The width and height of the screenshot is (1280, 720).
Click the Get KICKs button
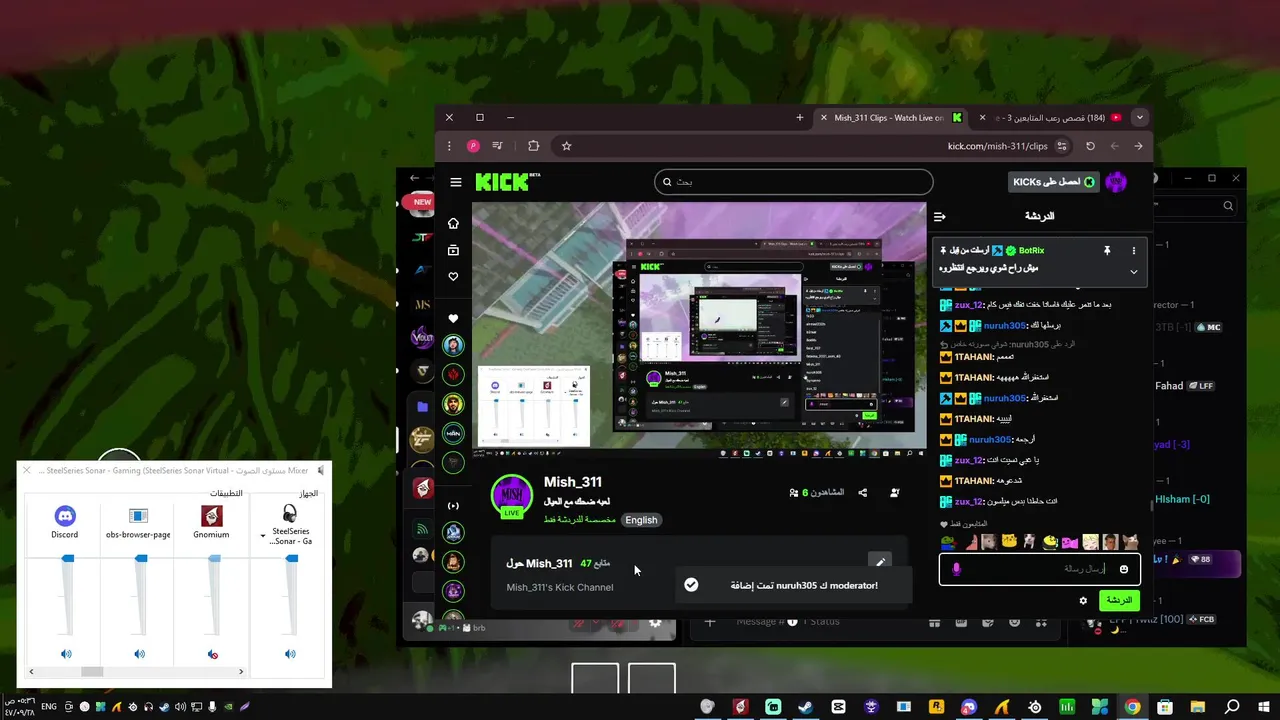[1053, 182]
